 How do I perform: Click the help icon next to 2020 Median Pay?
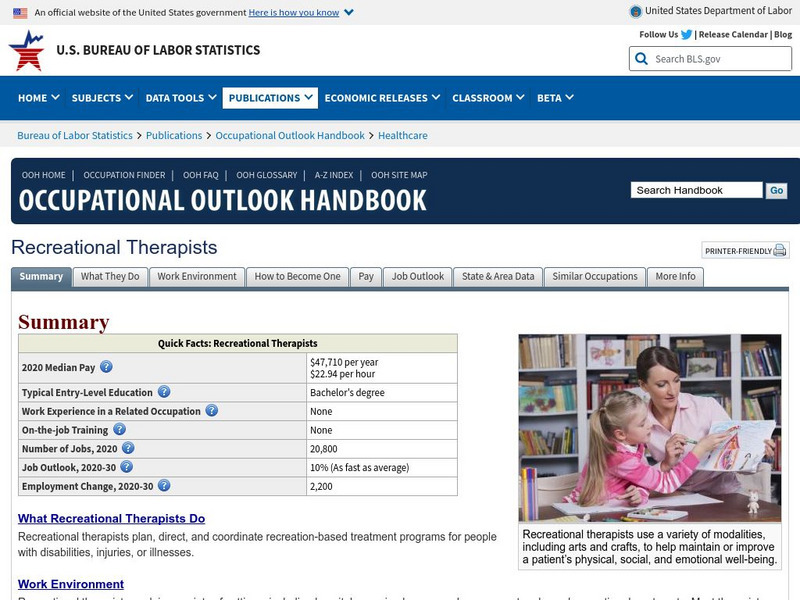(x=106, y=364)
